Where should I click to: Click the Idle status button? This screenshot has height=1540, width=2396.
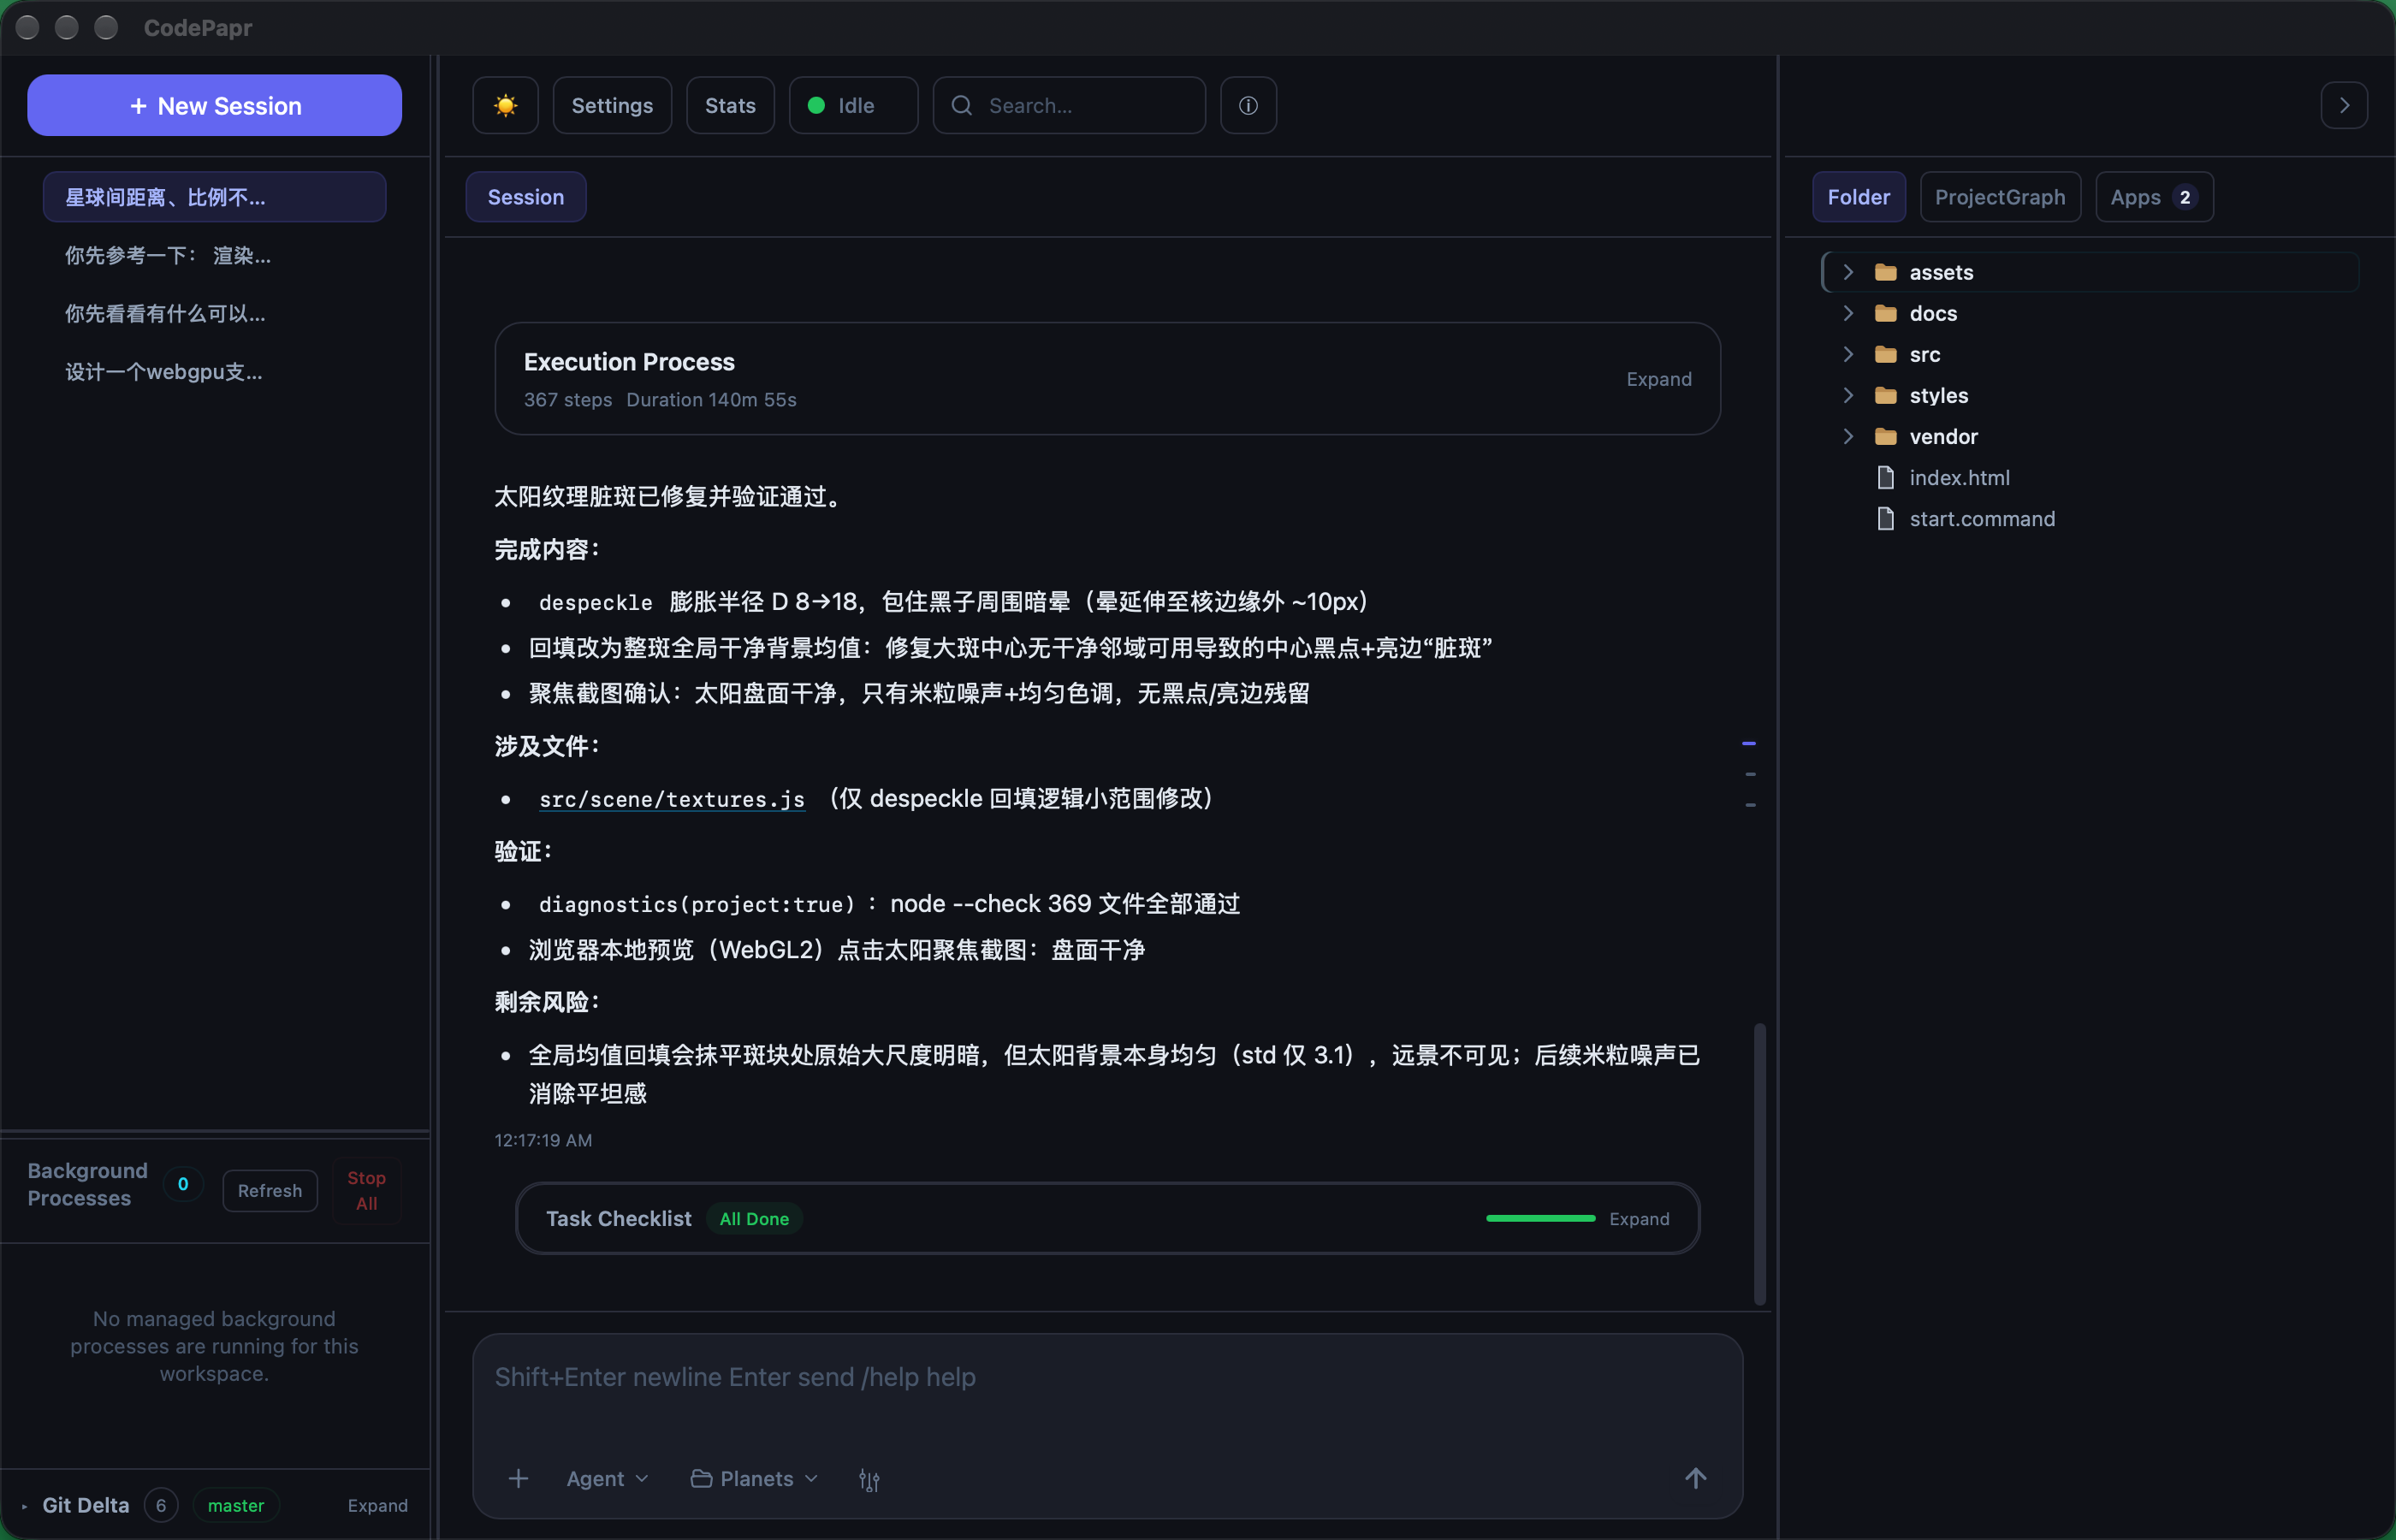tap(853, 105)
